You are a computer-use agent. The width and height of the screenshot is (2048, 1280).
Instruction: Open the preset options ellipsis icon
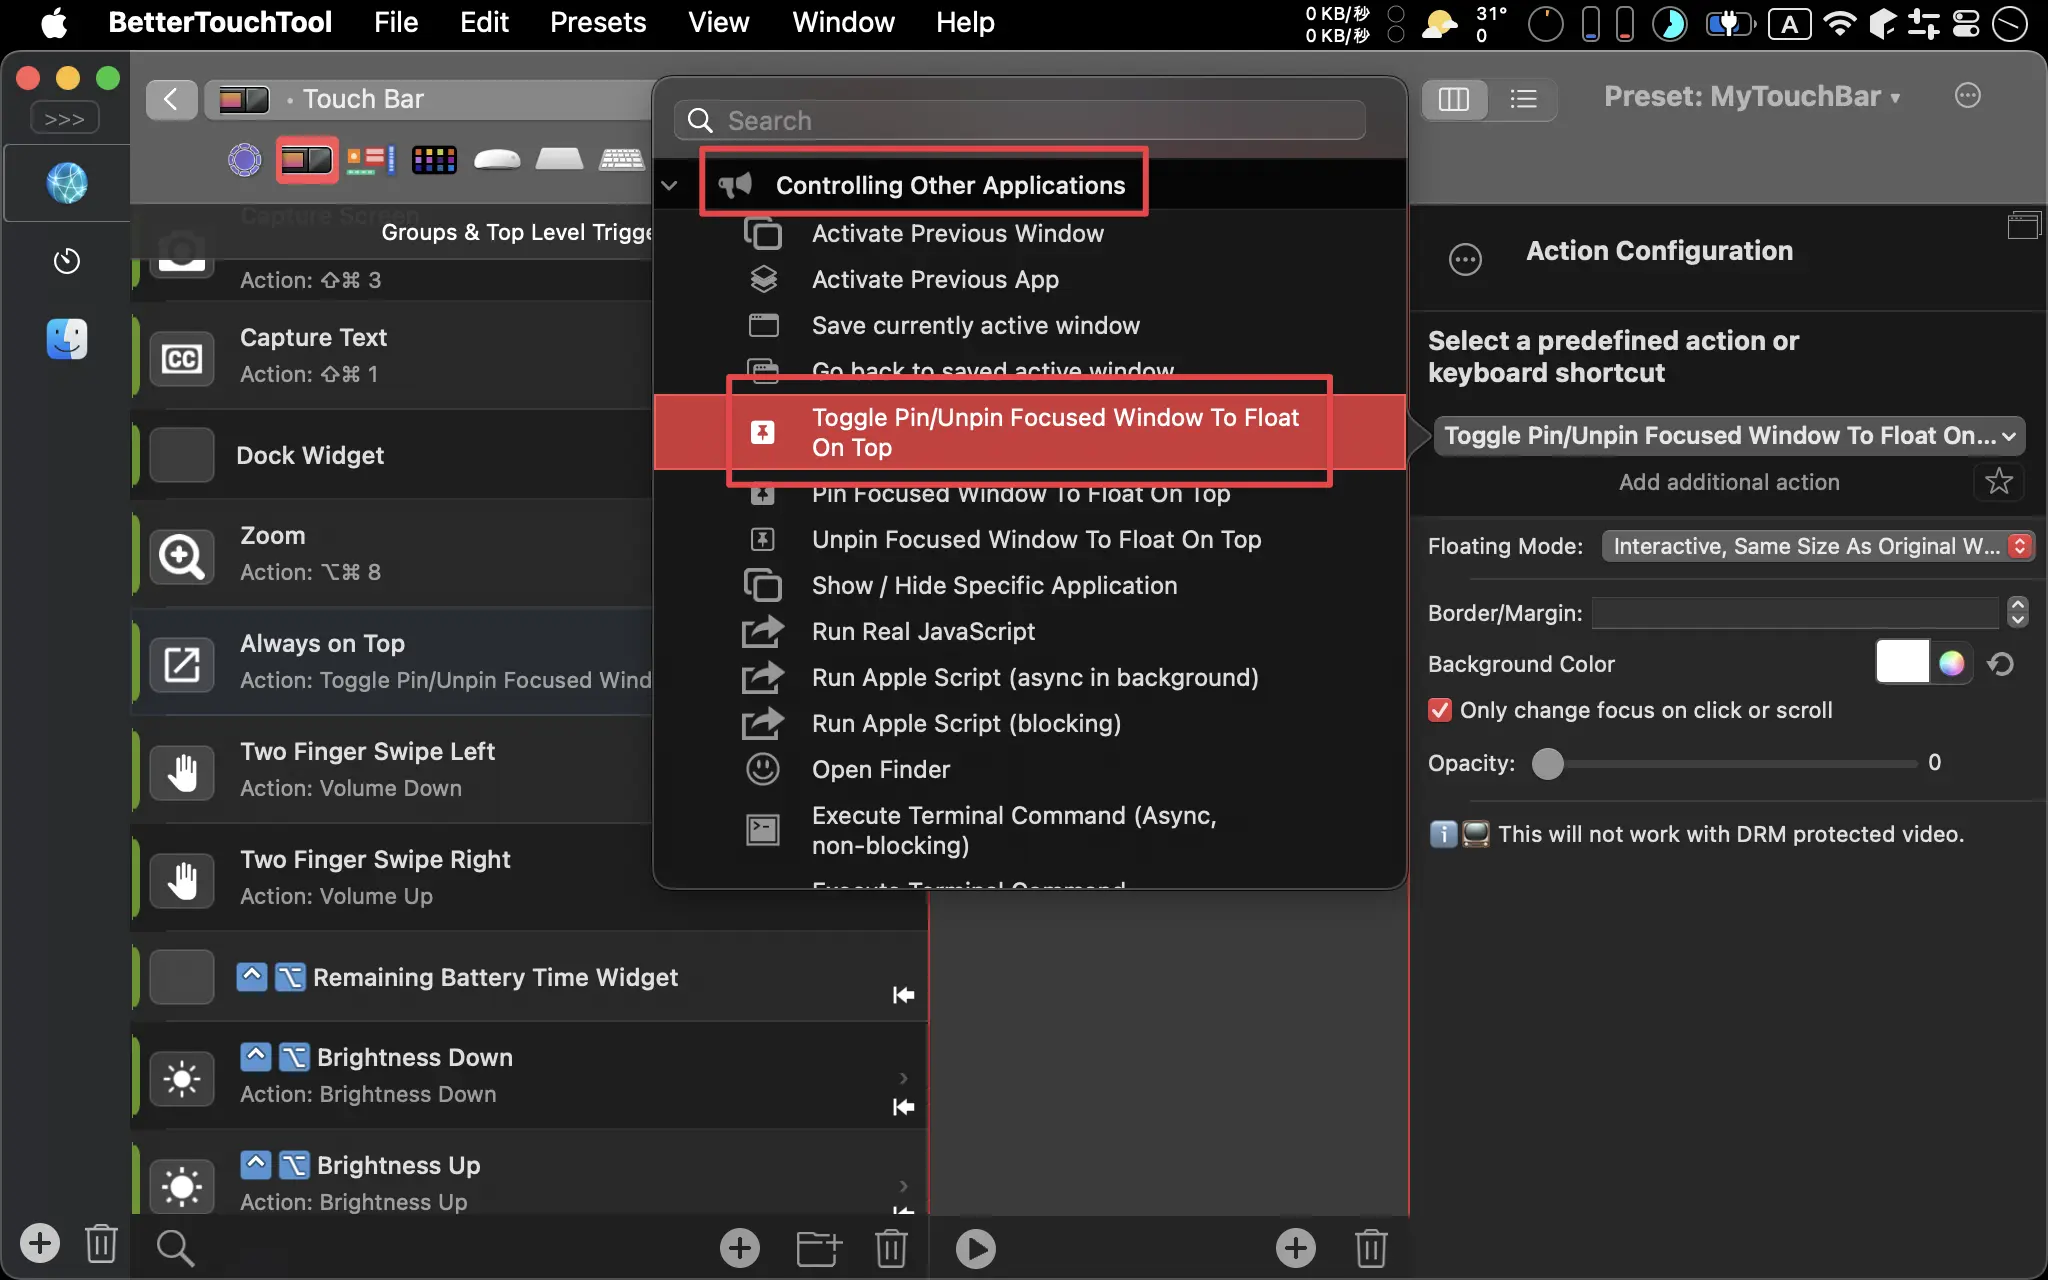1967,96
